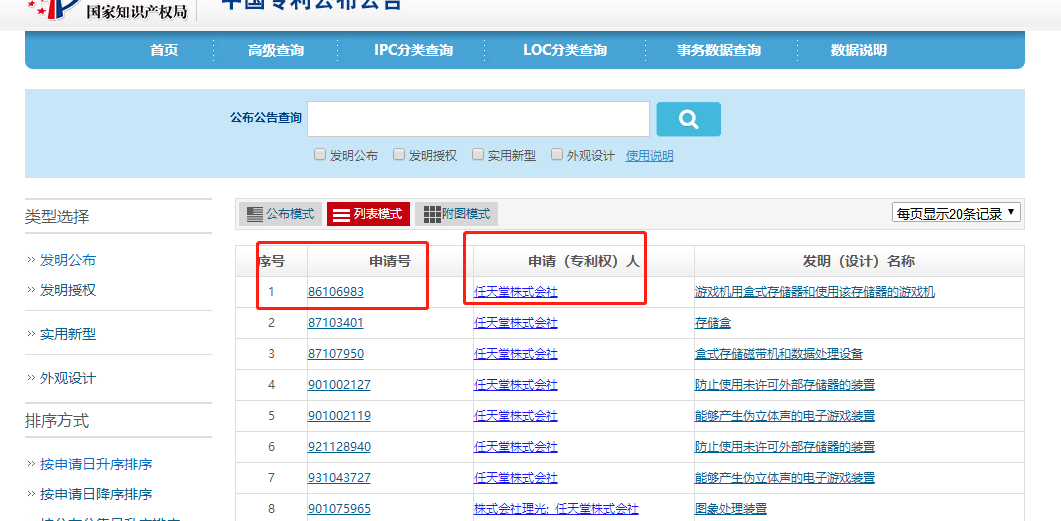This screenshot has width=1061, height=521.
Task: Open 防止使用未许可外部存储器的装置 in row 4
Action: pyautogui.click(x=785, y=385)
